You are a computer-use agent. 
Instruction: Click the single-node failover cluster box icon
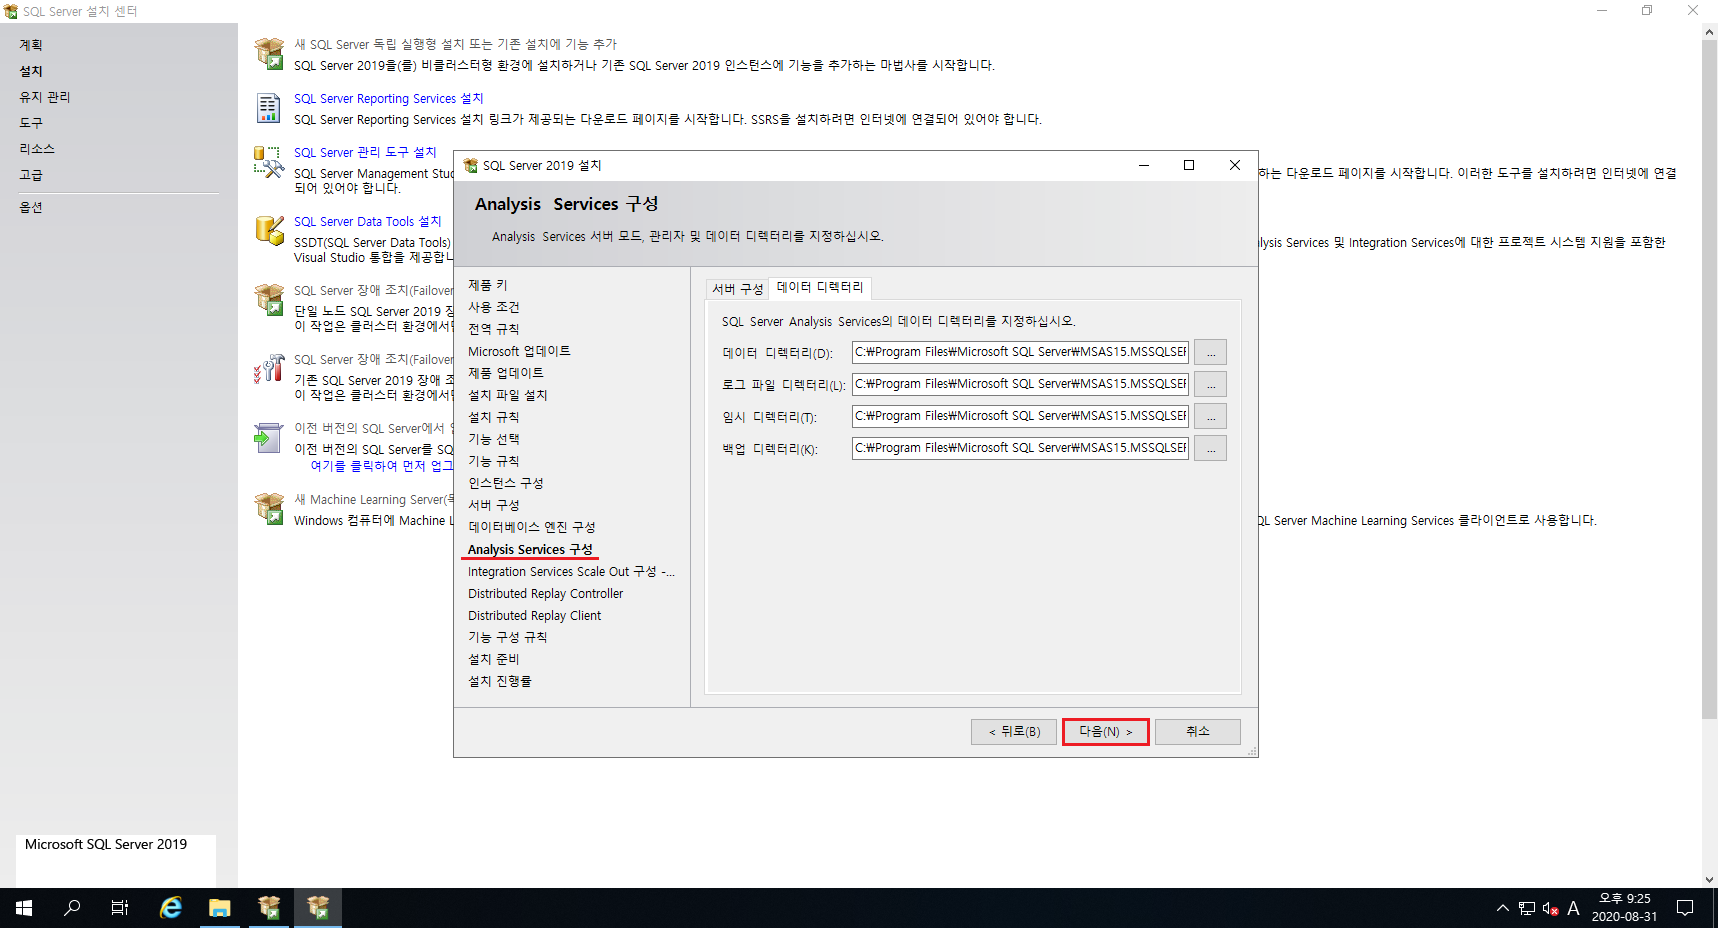(x=269, y=300)
